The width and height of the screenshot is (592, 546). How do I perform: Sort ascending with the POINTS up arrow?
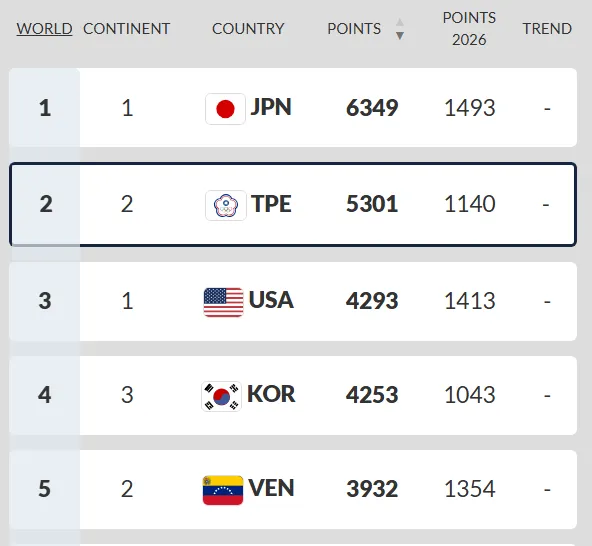click(x=399, y=22)
